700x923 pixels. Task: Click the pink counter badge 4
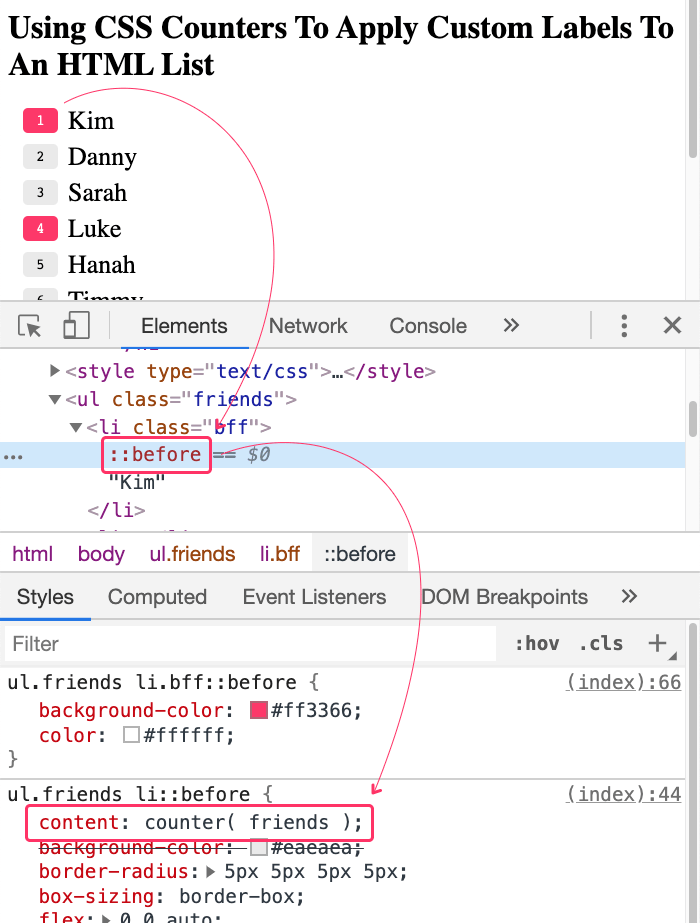41,228
